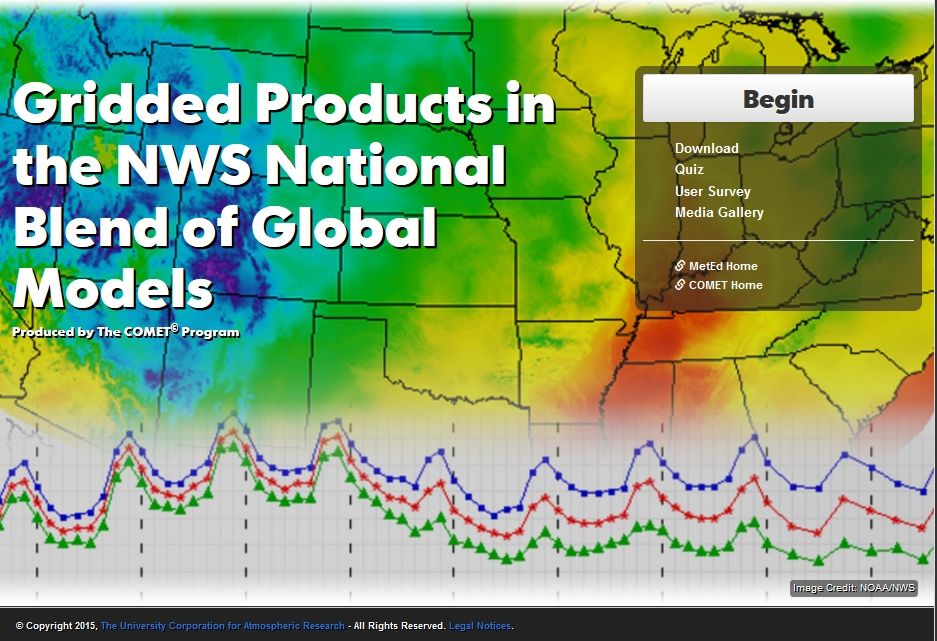Open the Download link
The width and height of the screenshot is (937, 641).
pos(706,148)
